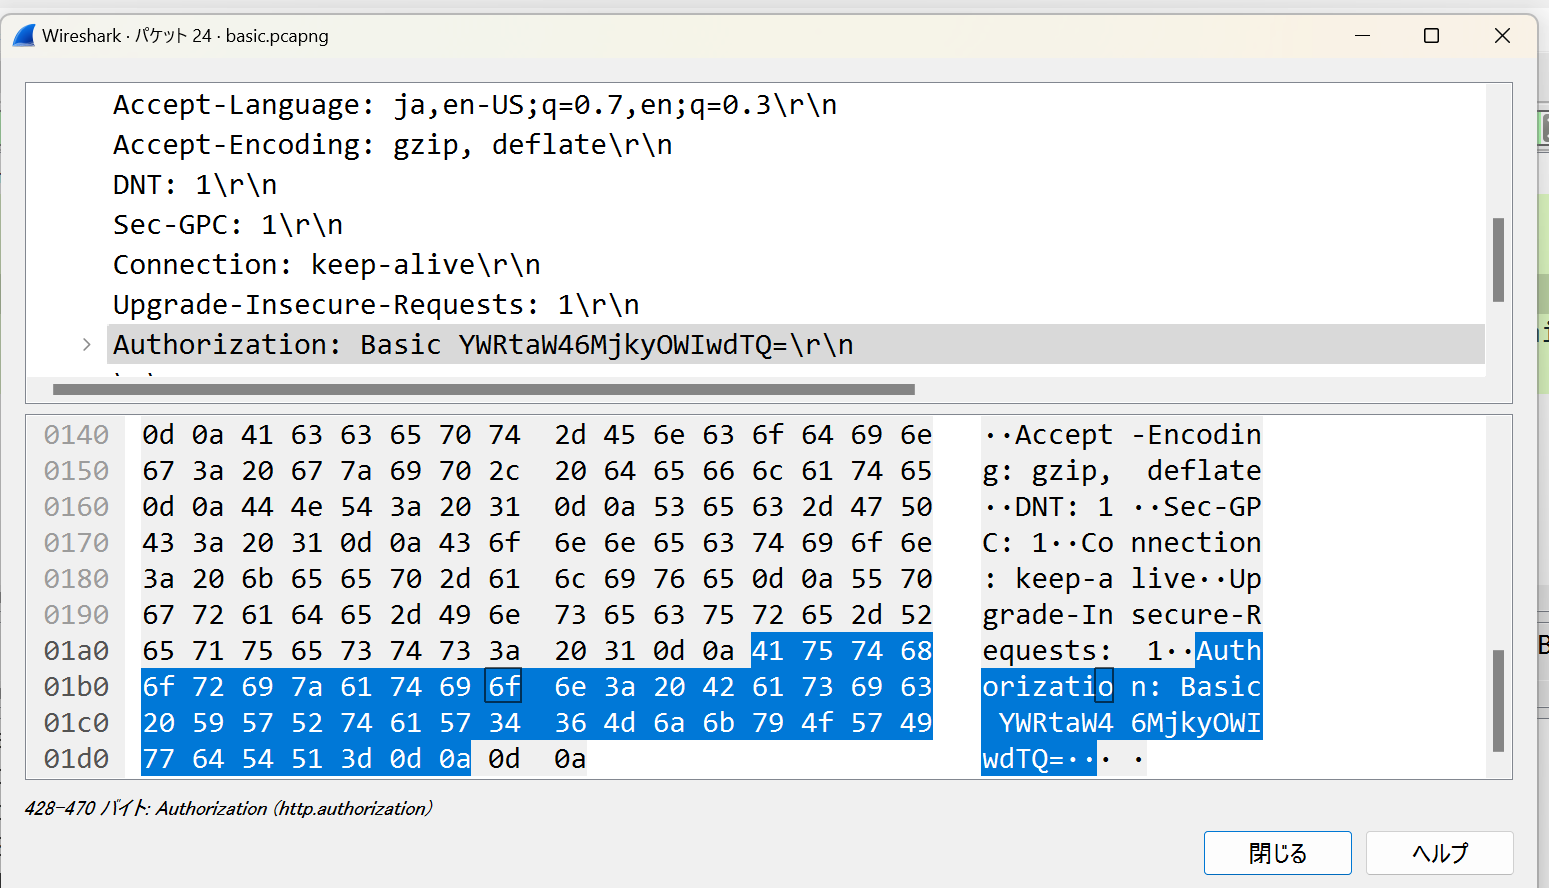The height and width of the screenshot is (888, 1549).
Task: Click the ASCII text 'YWRtaW4' in row 01c0
Action: (x=1056, y=723)
